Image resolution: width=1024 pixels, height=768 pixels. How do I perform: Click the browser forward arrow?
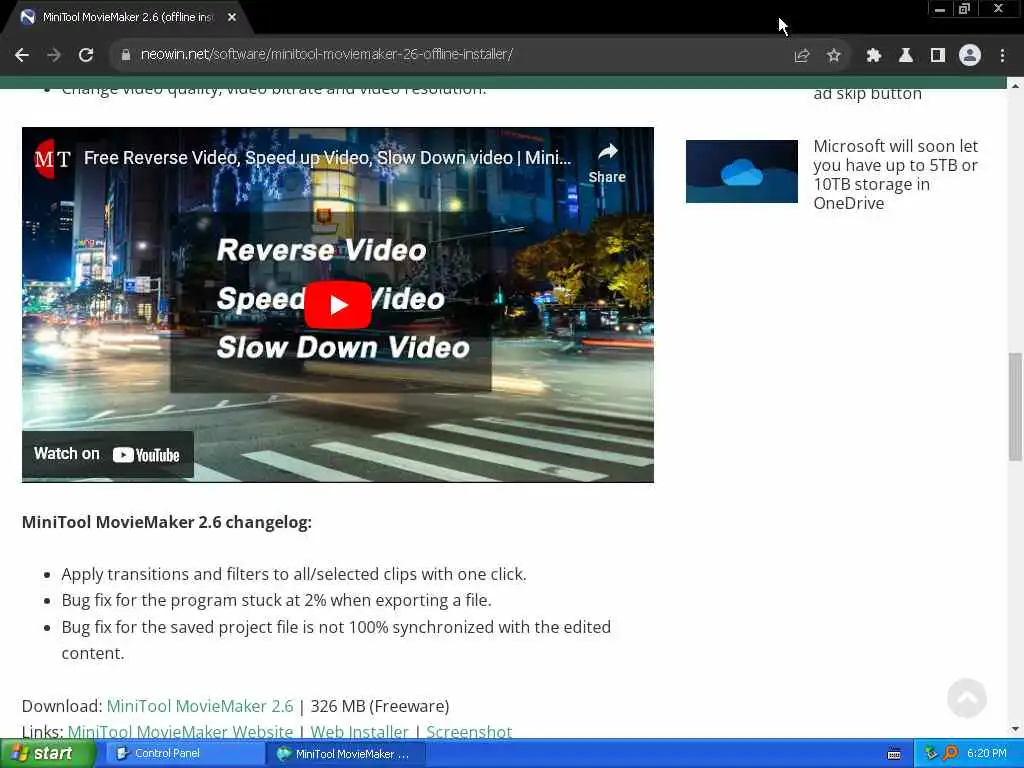coord(54,55)
